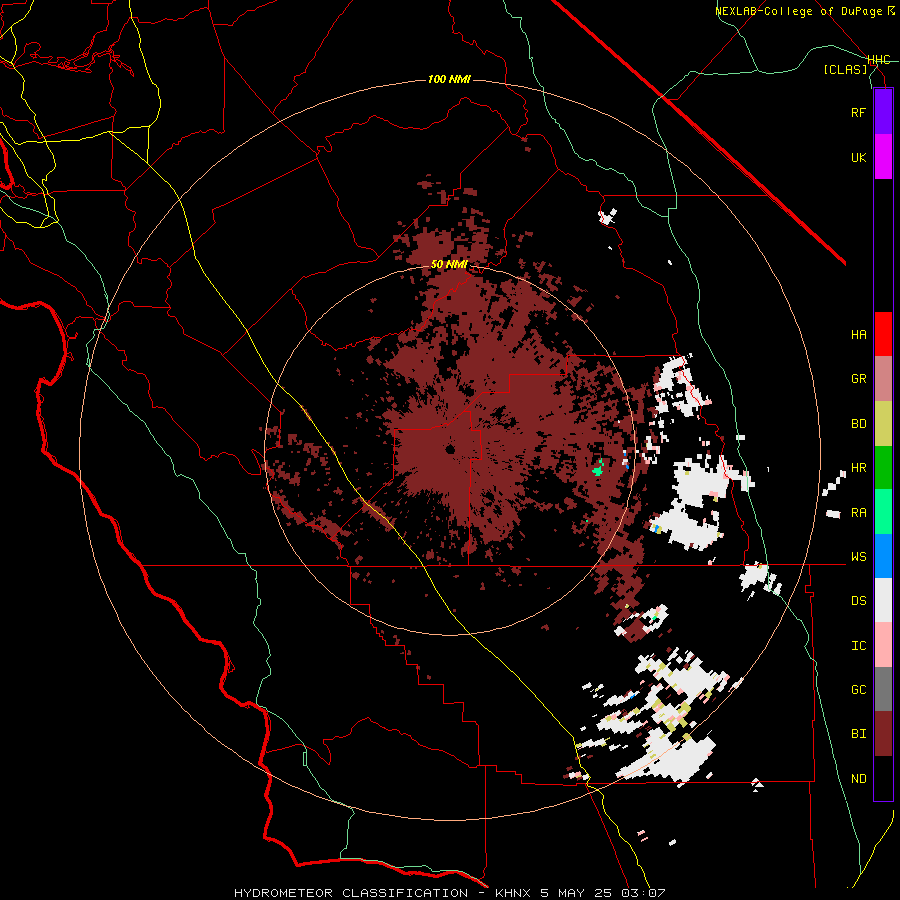Click the HYDROMETEOR CLASSIFICATION title text
Image resolution: width=900 pixels, height=900 pixels.
coord(351,893)
